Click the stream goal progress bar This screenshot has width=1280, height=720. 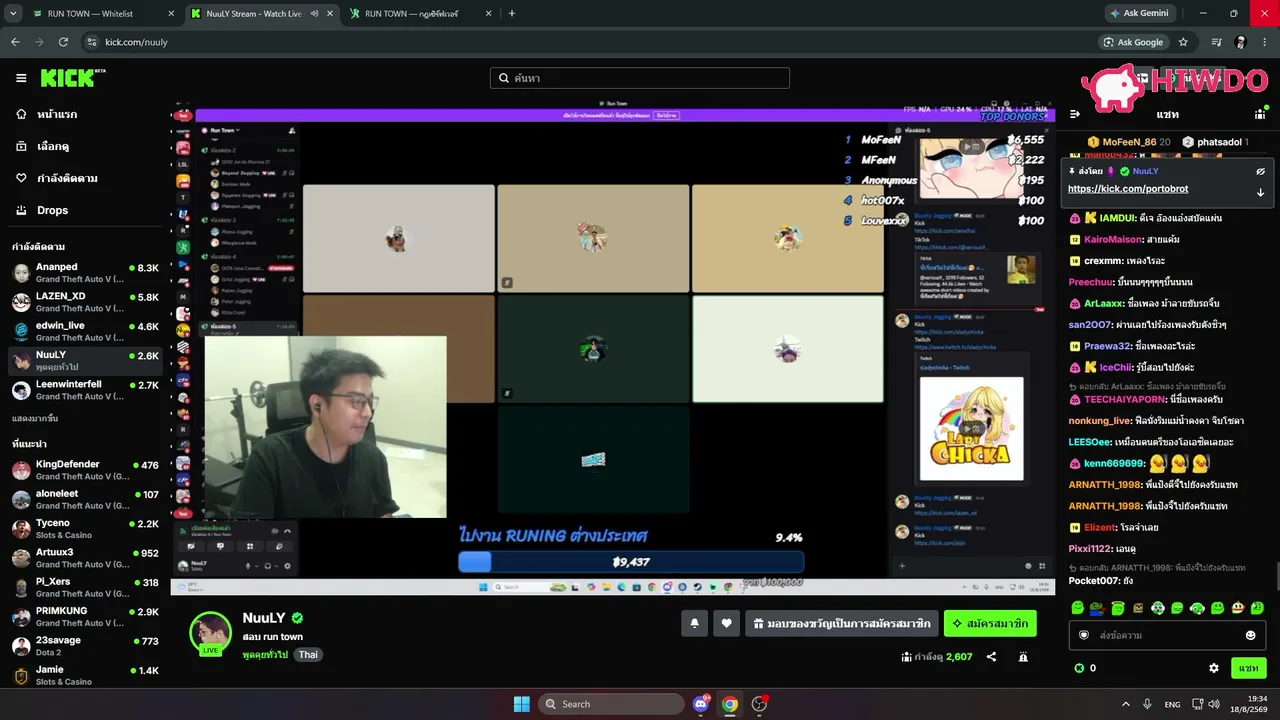631,562
